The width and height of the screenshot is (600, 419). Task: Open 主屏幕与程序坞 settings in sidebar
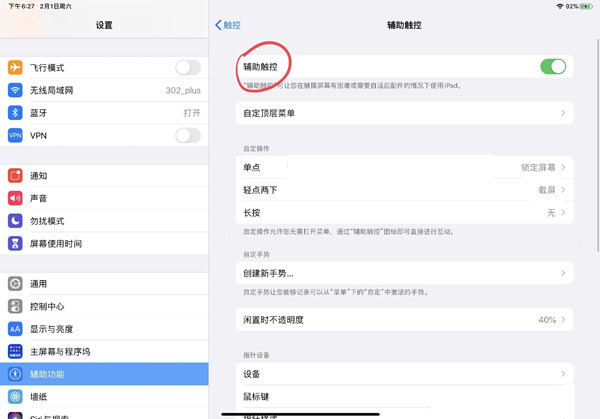click(104, 351)
